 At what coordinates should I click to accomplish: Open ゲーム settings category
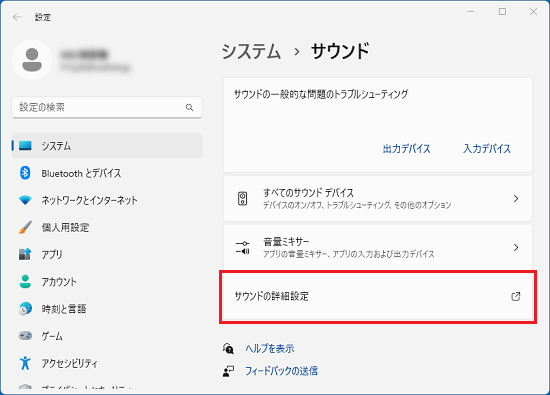[107, 336]
